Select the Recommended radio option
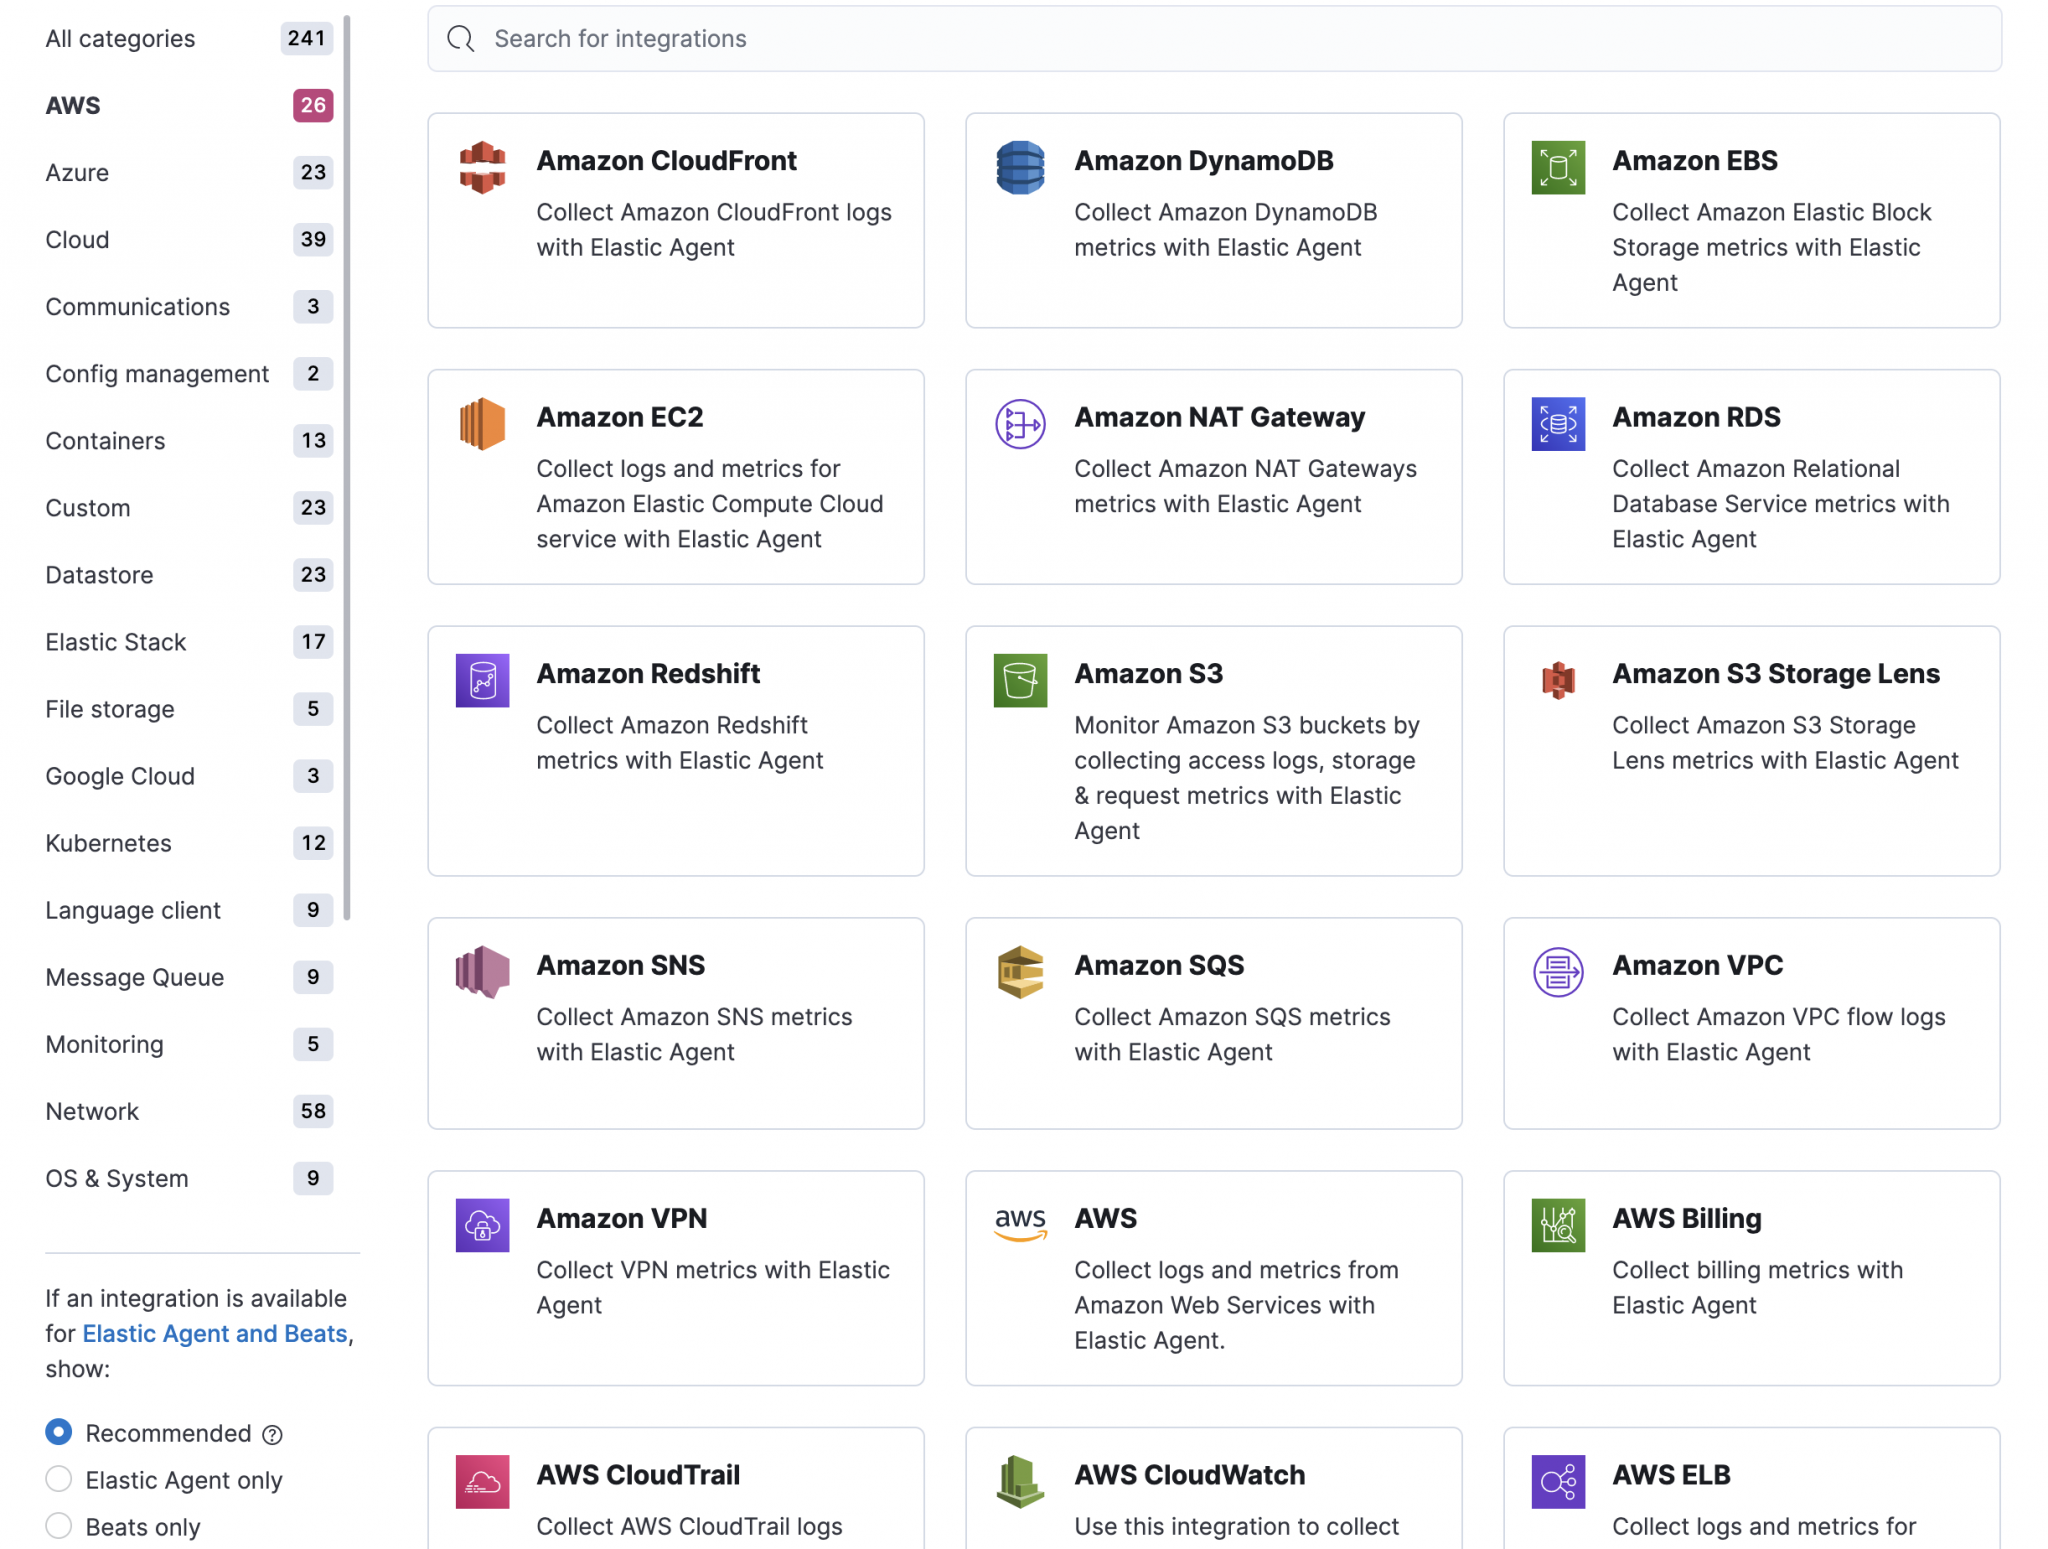Image resolution: width=2048 pixels, height=1549 pixels. point(59,1432)
